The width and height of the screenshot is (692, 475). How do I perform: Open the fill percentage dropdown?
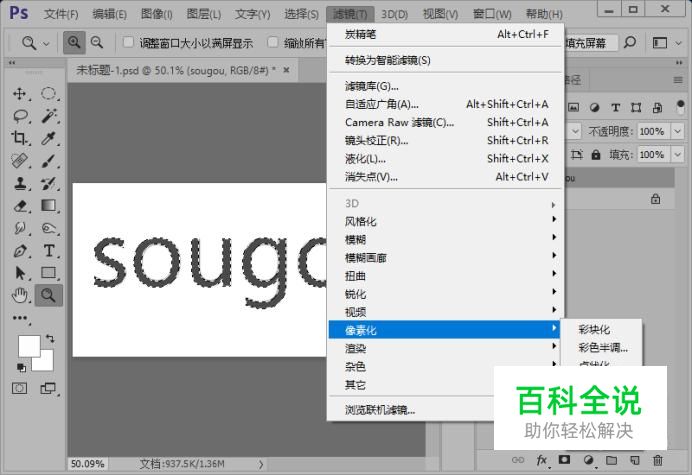pos(677,155)
